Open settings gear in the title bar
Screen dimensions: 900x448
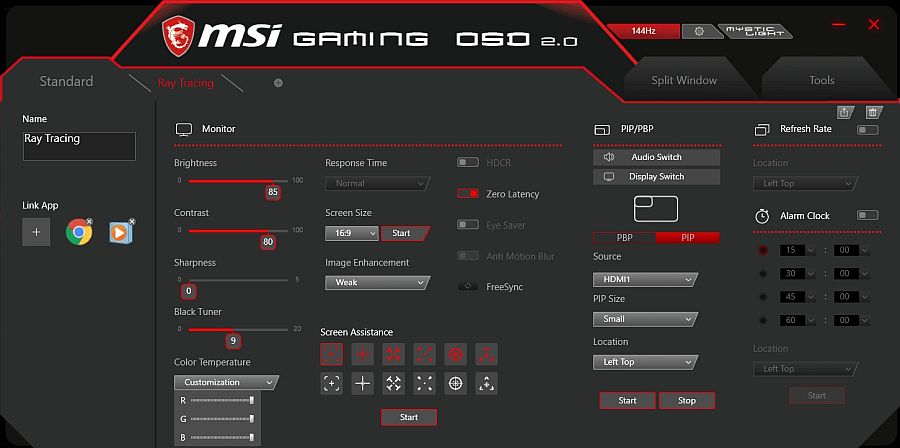point(699,32)
